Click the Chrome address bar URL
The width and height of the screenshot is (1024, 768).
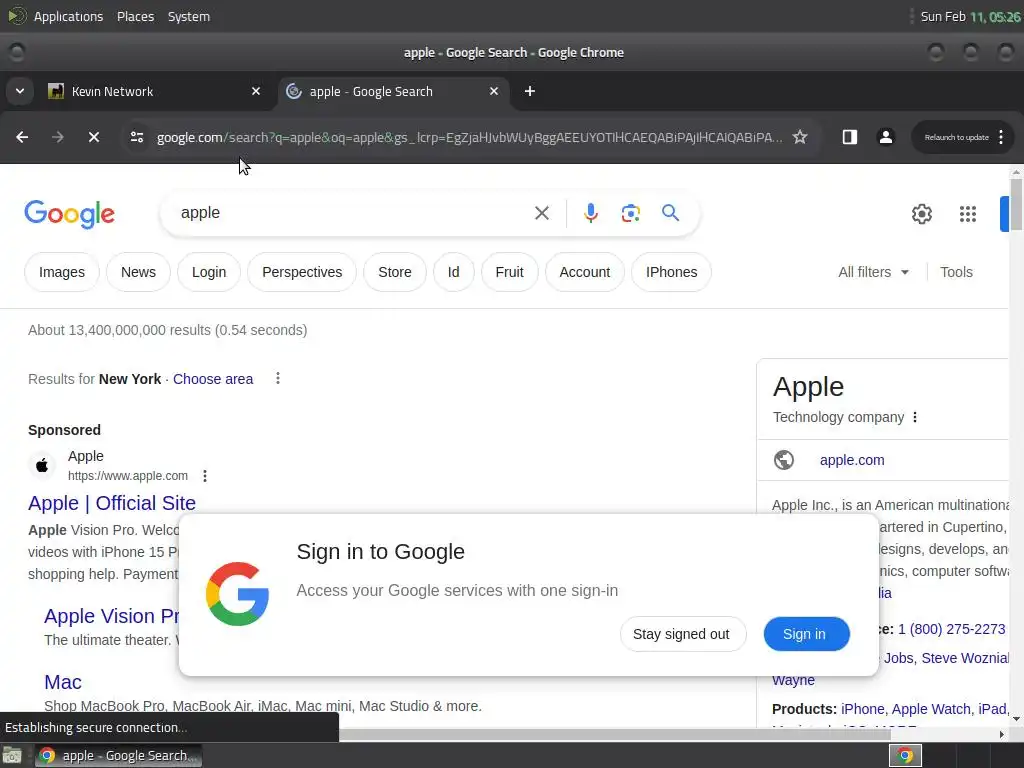pyautogui.click(x=469, y=137)
